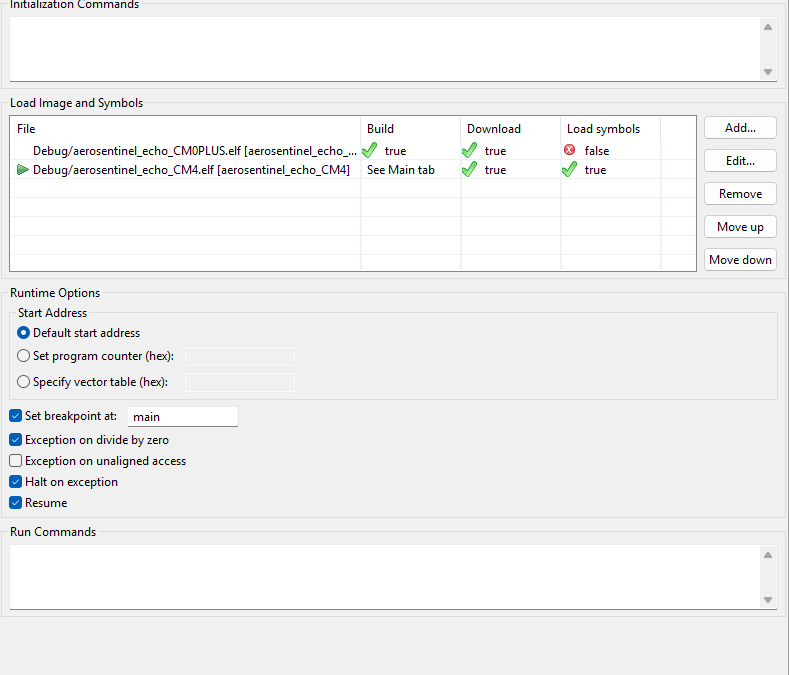The image size is (789, 675).
Task: Click Initialization Commands scroll up arrow
Action: pos(768,27)
